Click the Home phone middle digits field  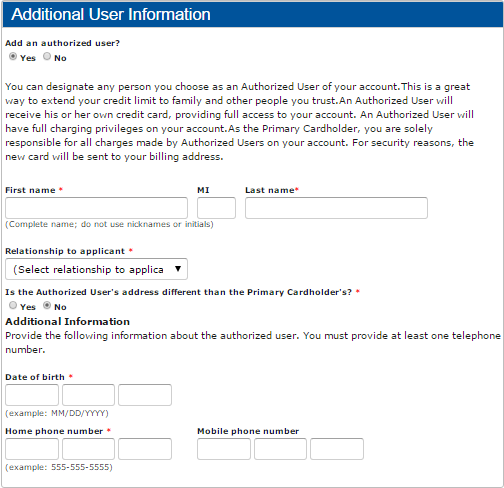(88, 449)
